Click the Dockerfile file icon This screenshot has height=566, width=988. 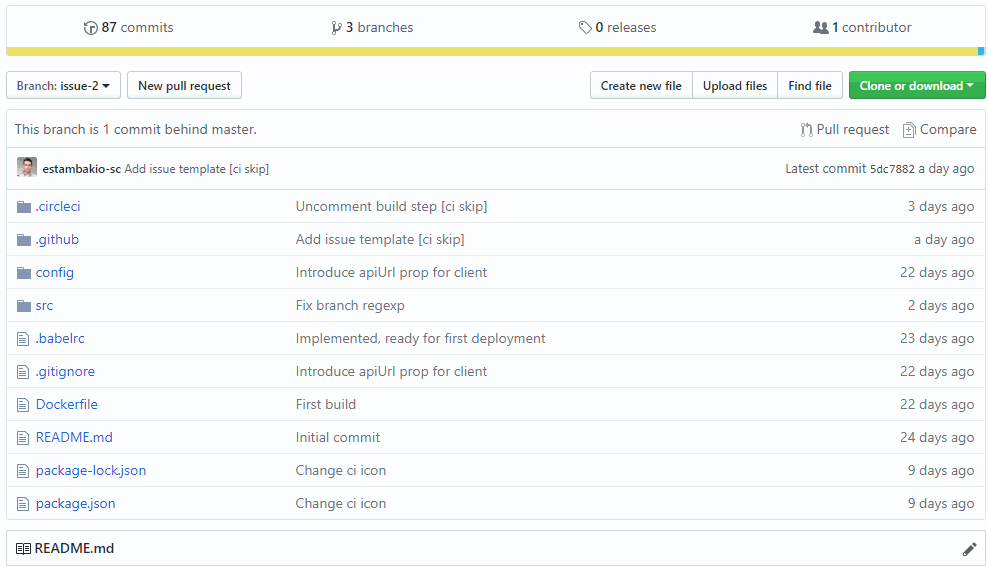click(x=24, y=405)
